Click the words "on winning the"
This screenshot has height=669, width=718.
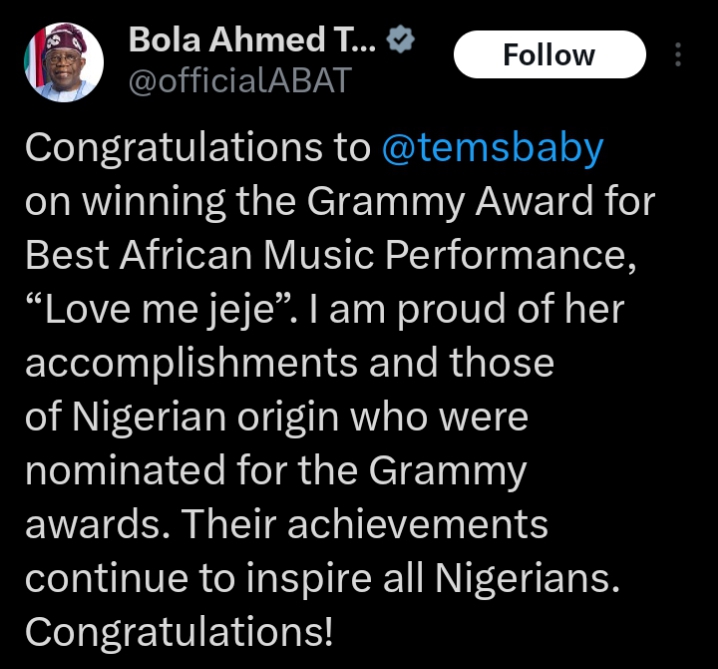click(x=160, y=202)
